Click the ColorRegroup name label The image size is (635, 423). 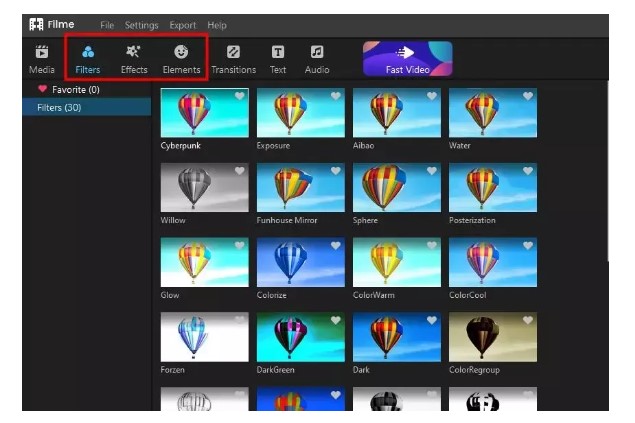[474, 370]
